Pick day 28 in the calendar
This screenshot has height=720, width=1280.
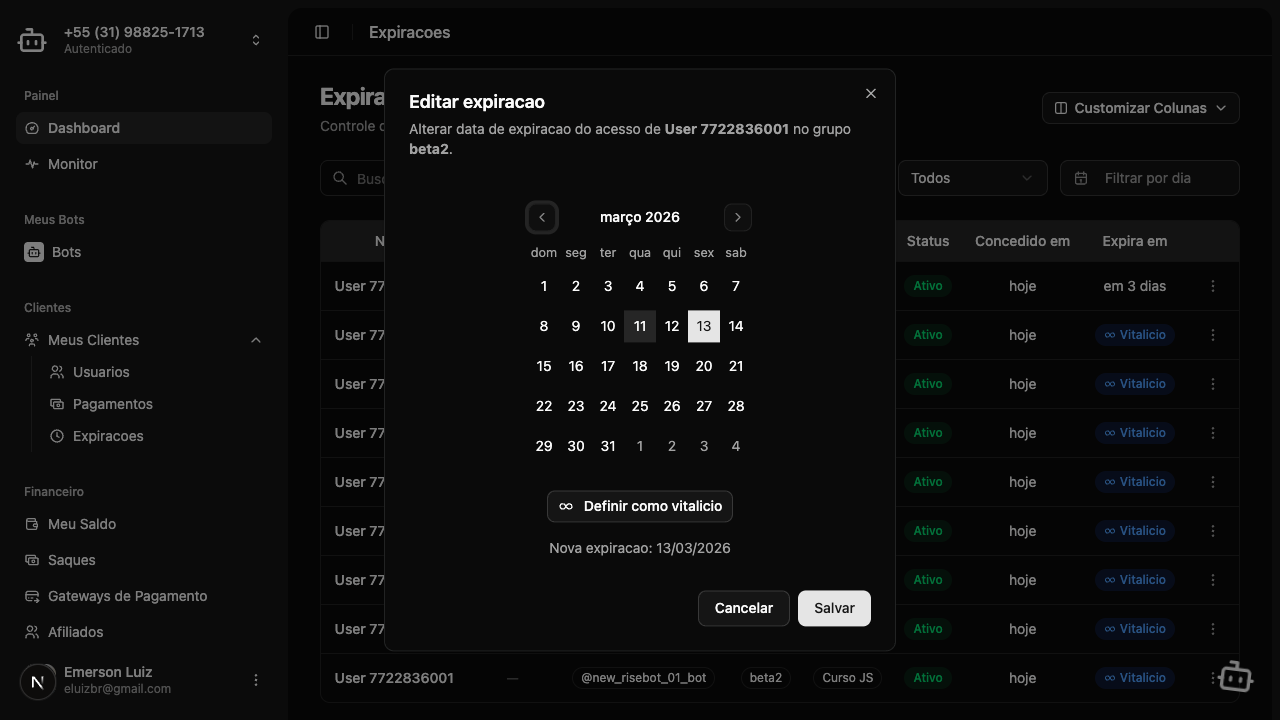point(736,406)
